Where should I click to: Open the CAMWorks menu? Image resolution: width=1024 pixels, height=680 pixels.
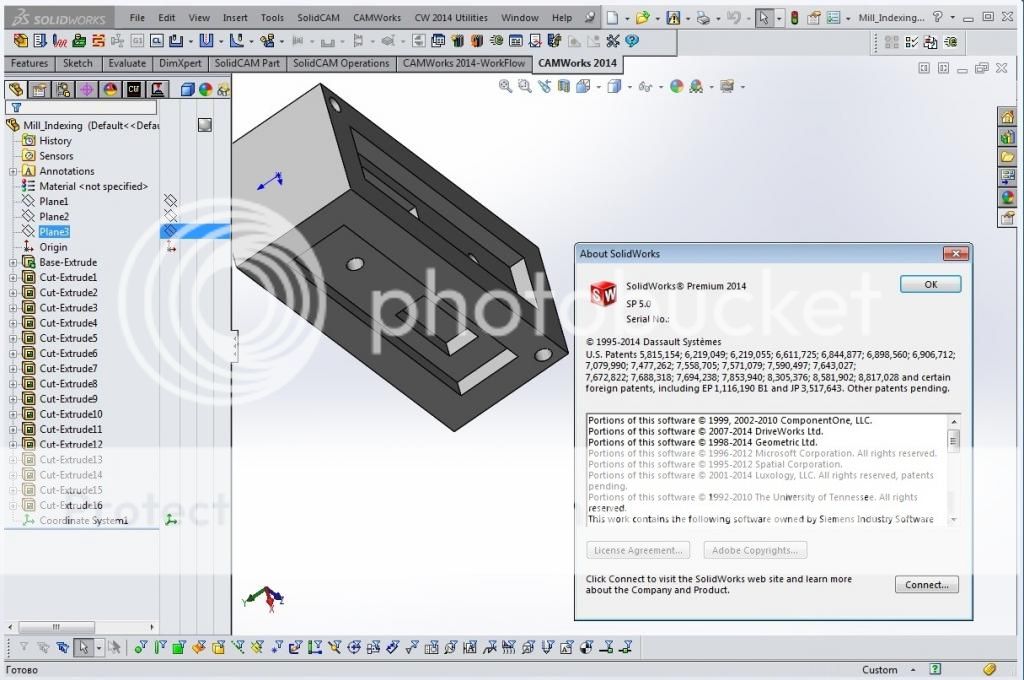point(377,18)
